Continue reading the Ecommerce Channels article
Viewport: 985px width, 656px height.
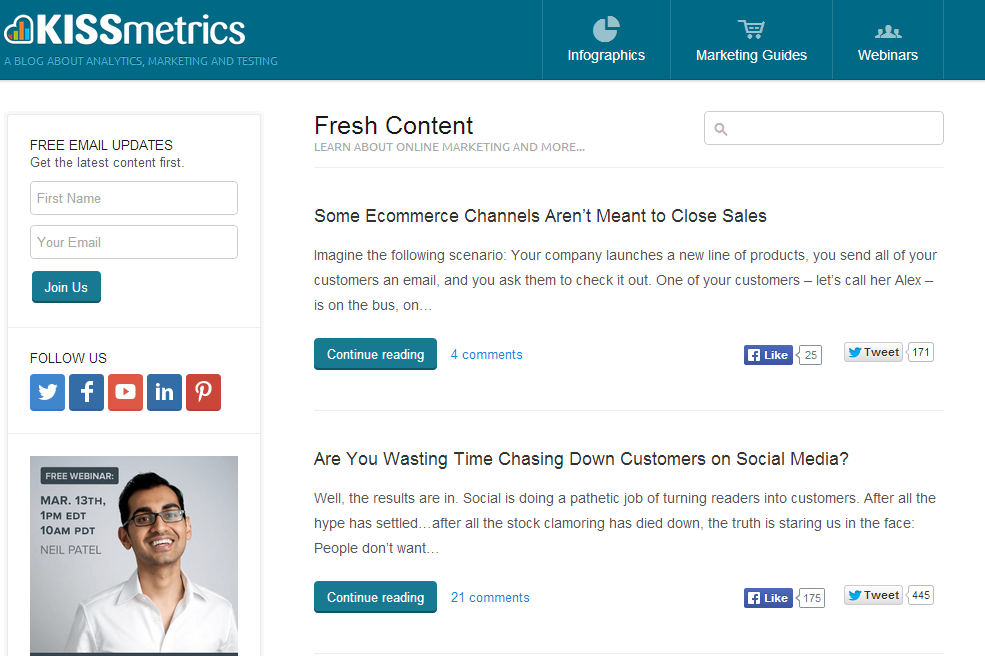pyautogui.click(x=375, y=354)
